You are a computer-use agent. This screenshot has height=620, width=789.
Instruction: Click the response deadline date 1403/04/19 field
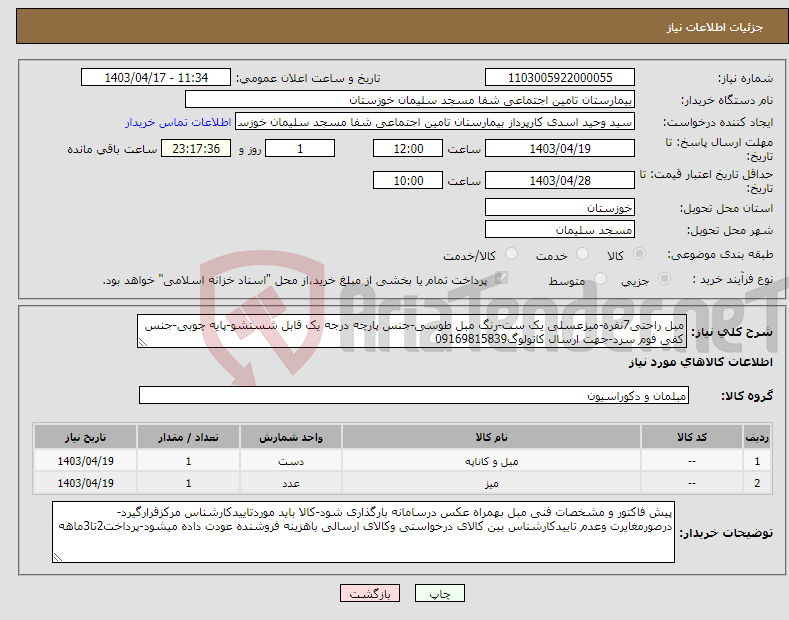point(560,148)
